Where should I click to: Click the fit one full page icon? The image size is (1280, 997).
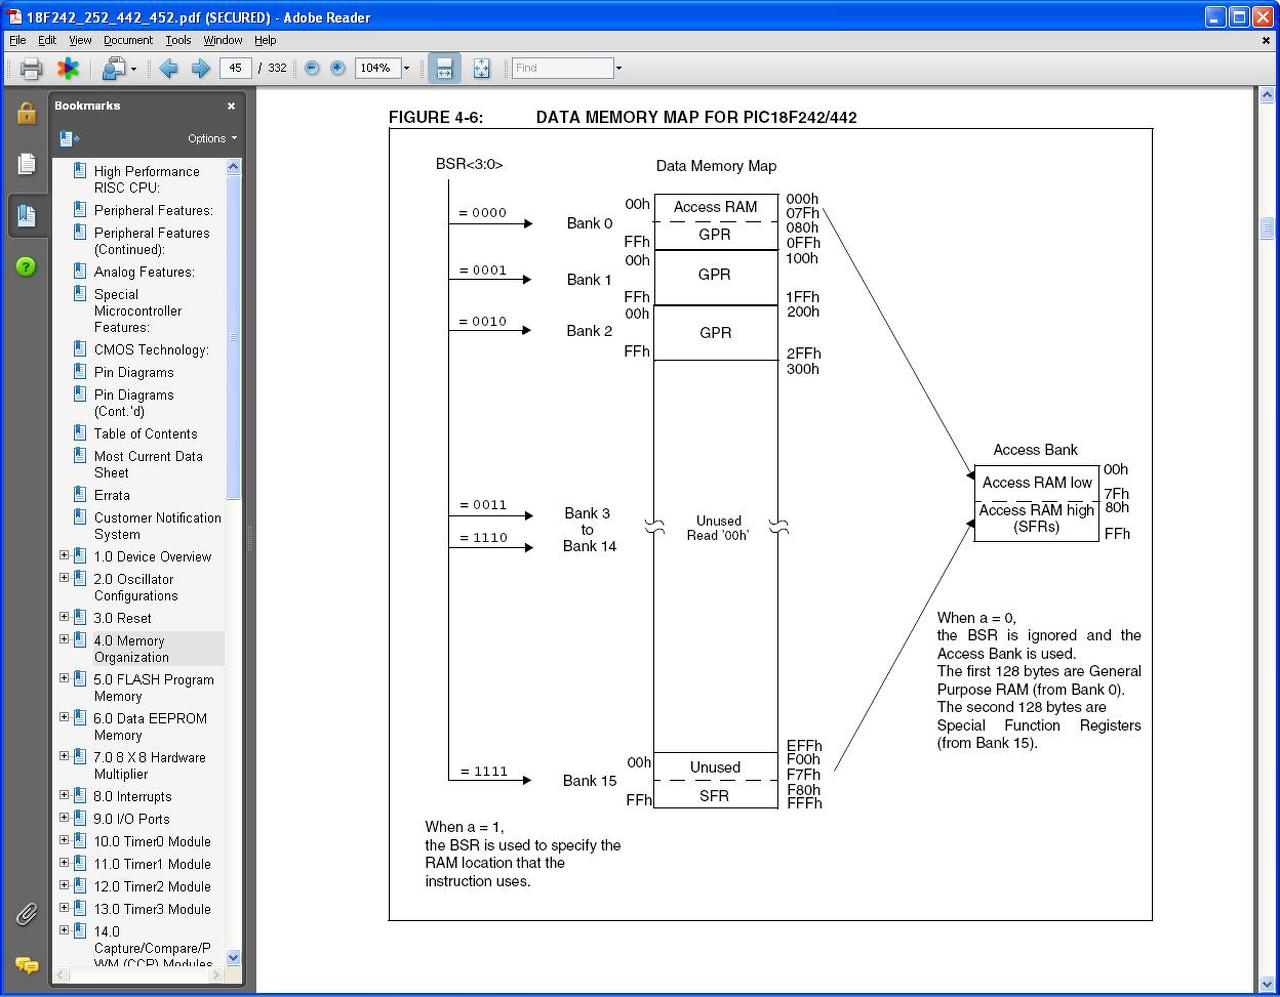click(481, 68)
